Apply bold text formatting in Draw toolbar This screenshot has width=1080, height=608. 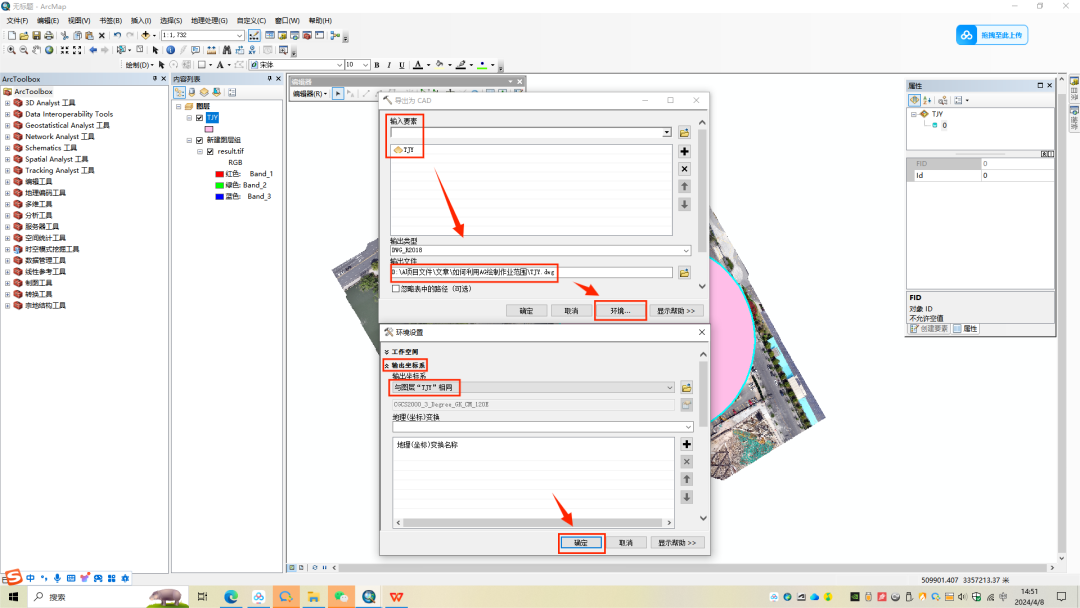click(377, 65)
